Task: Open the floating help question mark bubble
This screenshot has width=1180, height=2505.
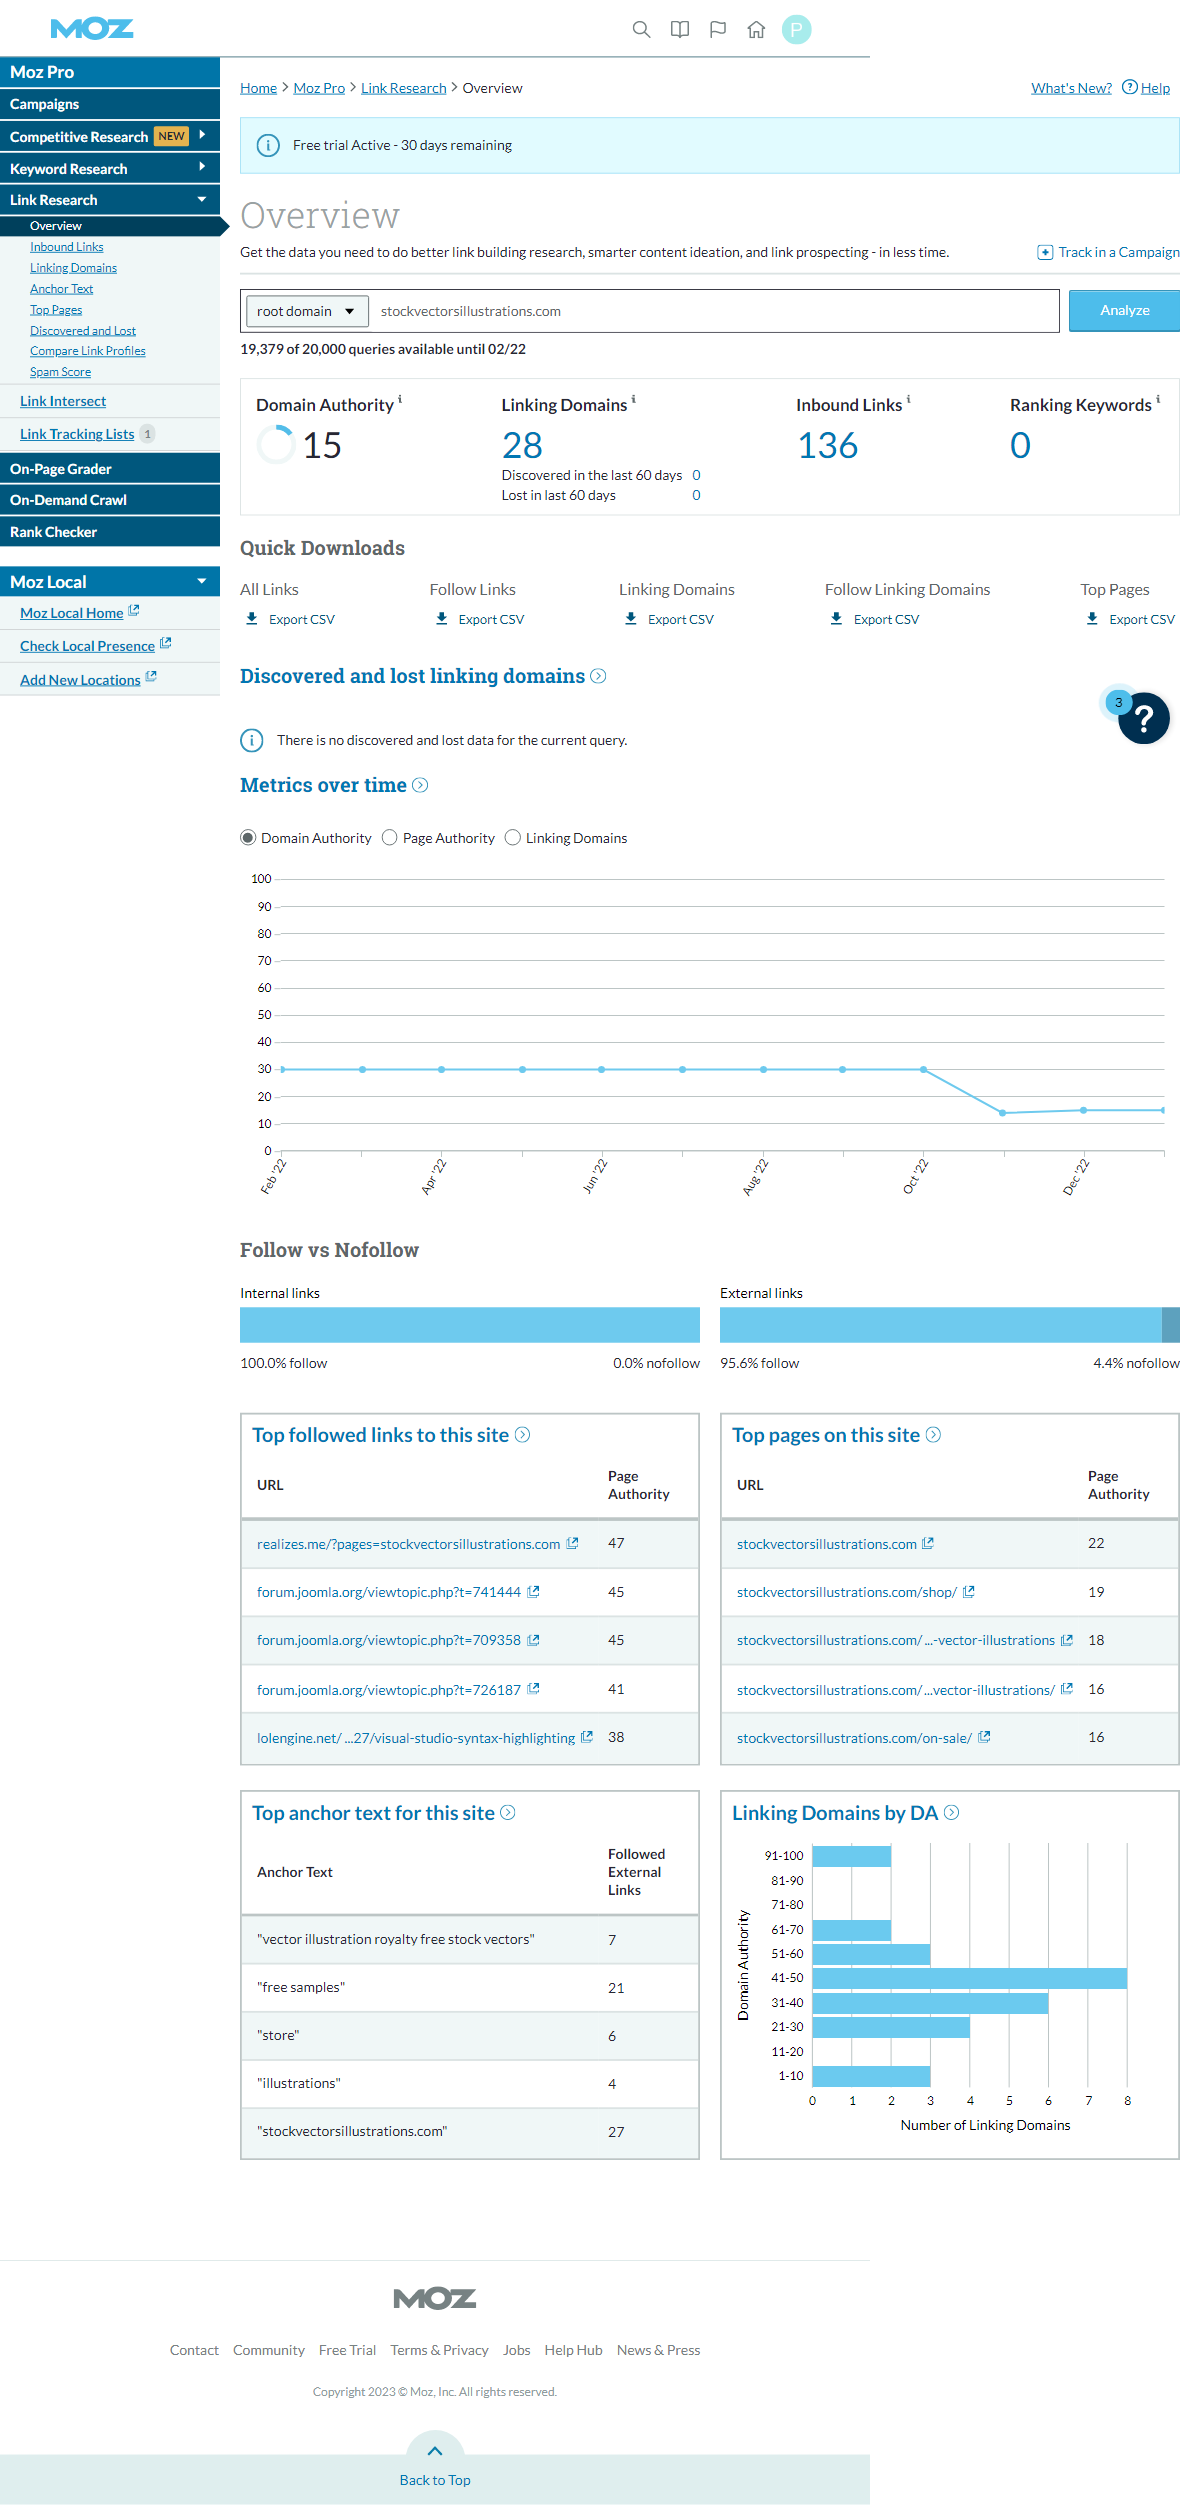Action: coord(1144,718)
